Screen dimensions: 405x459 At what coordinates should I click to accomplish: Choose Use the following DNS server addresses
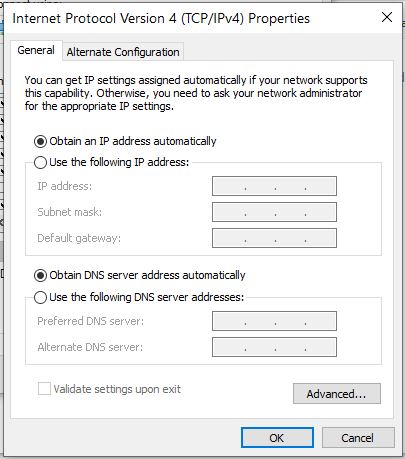[x=40, y=297]
